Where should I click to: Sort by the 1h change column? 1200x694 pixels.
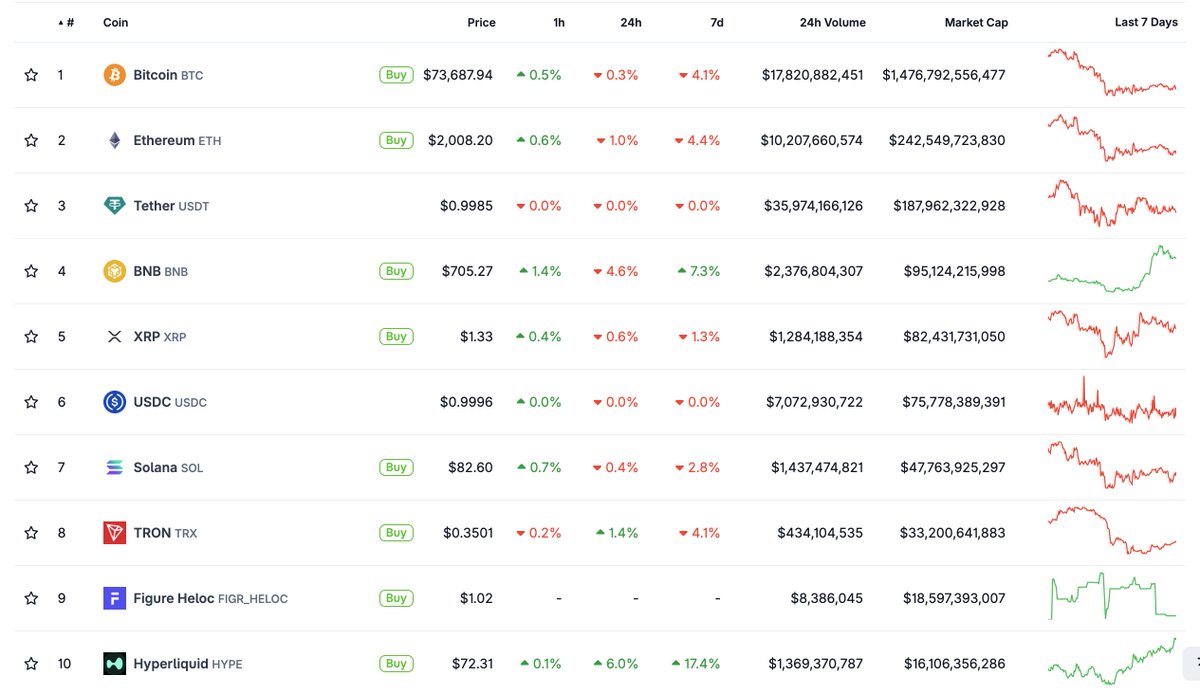click(x=558, y=22)
